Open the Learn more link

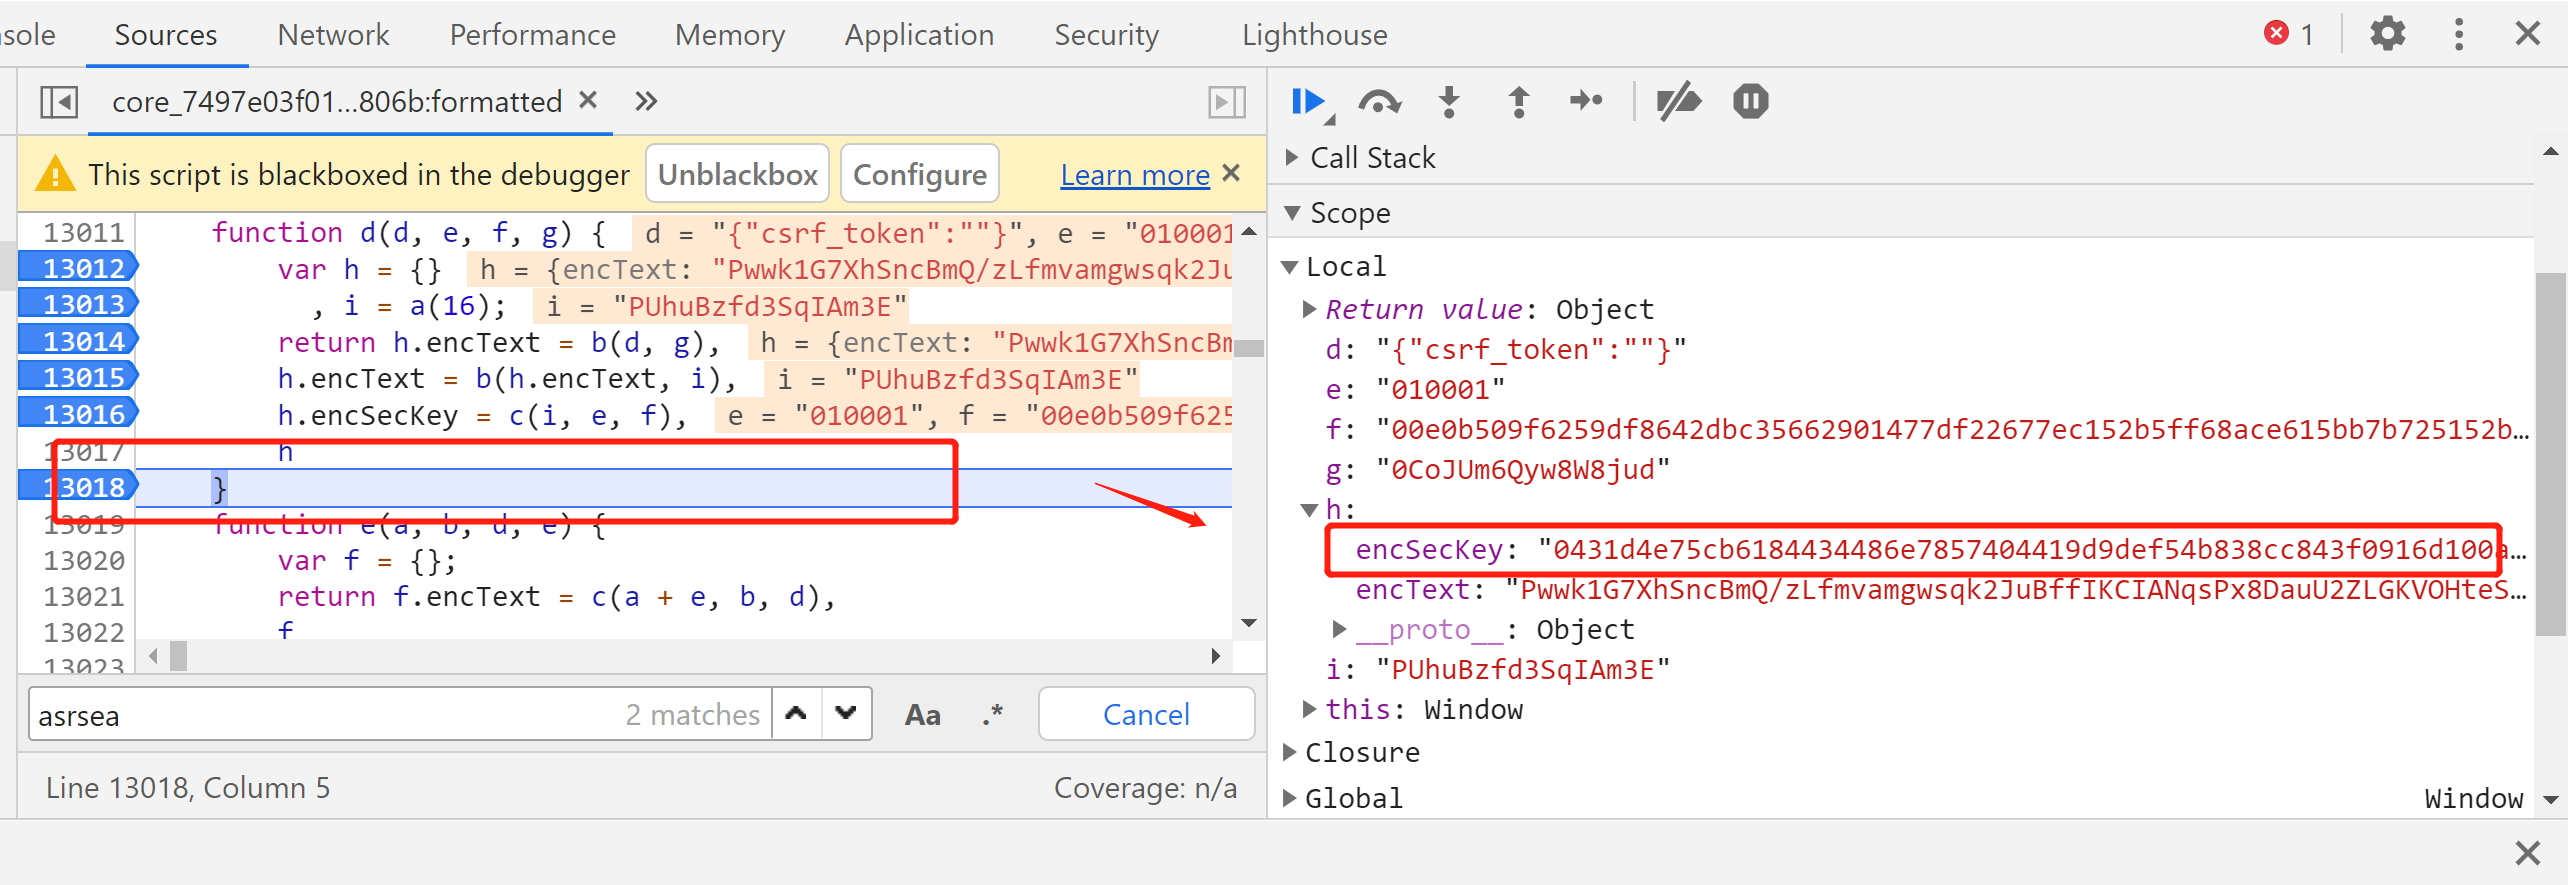pos(1135,175)
